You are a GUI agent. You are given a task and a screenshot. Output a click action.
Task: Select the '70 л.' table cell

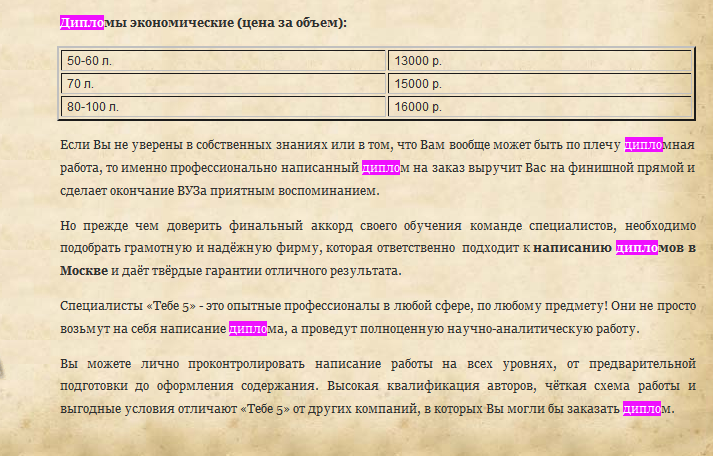click(x=223, y=84)
